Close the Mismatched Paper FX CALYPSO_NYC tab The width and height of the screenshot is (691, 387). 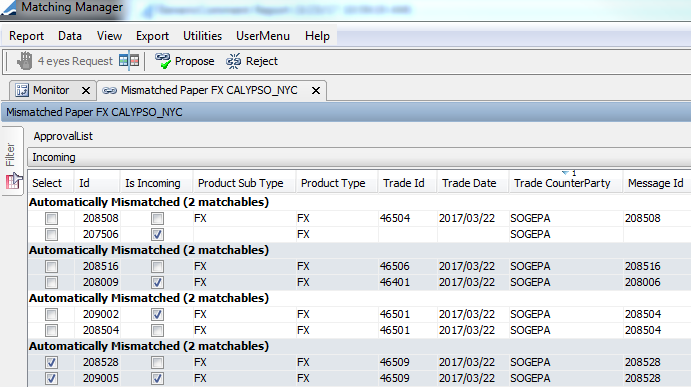tap(316, 90)
